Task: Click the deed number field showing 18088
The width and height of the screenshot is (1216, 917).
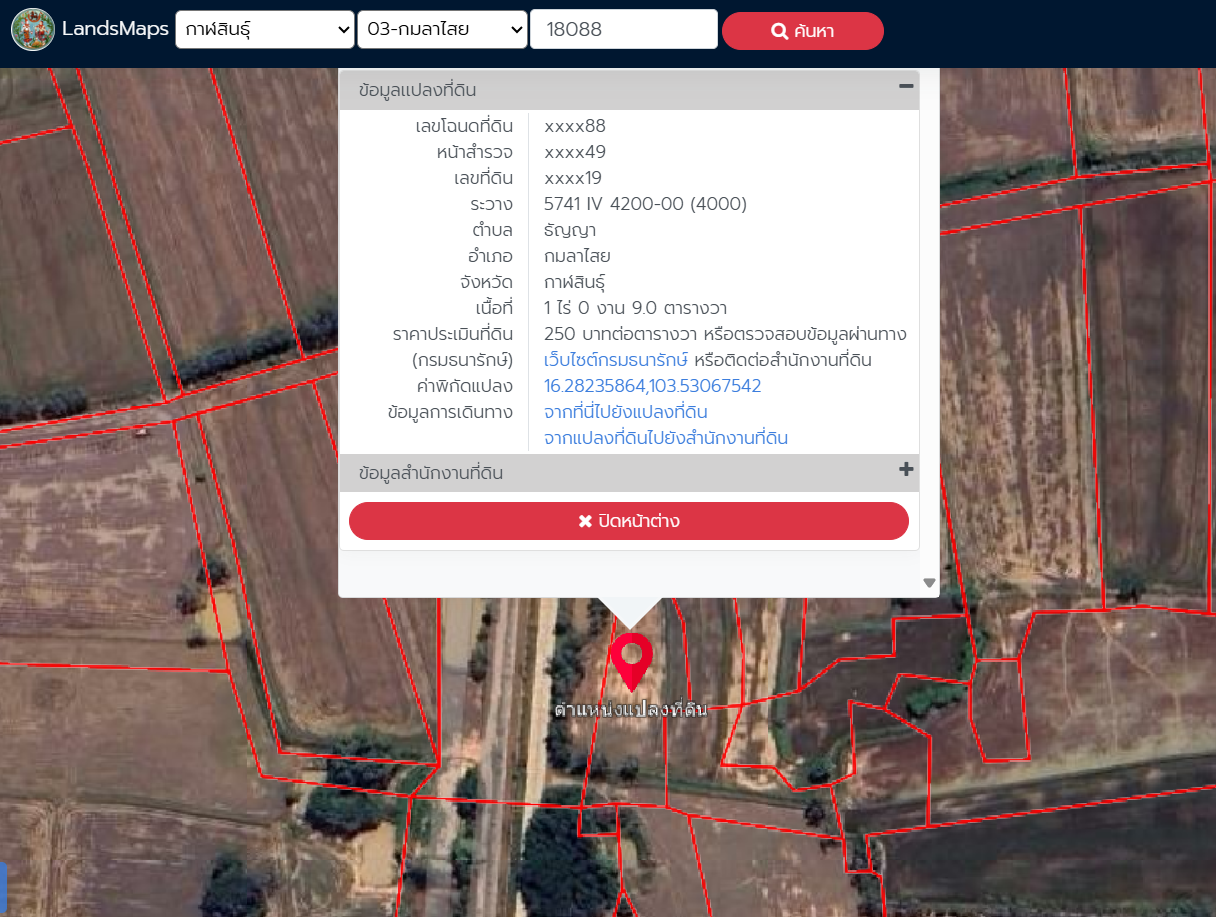Action: (623, 30)
